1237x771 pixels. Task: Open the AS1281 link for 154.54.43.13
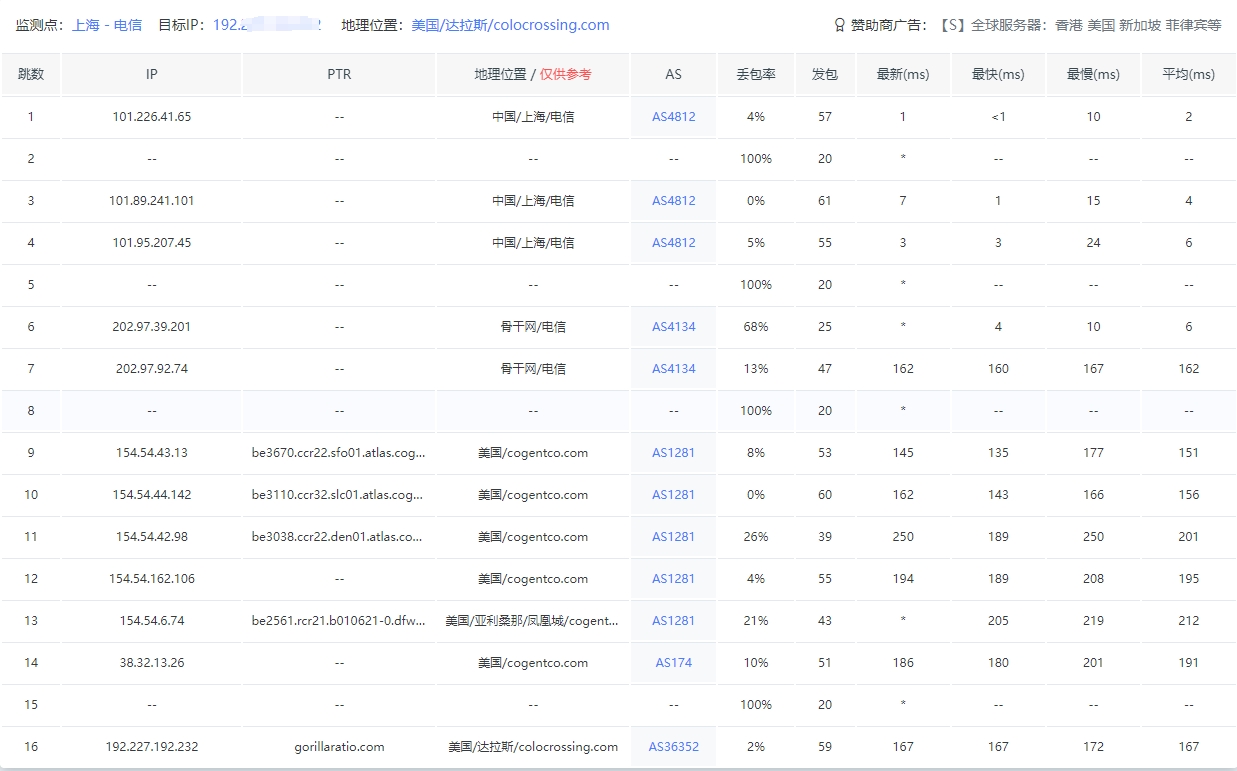(x=674, y=453)
